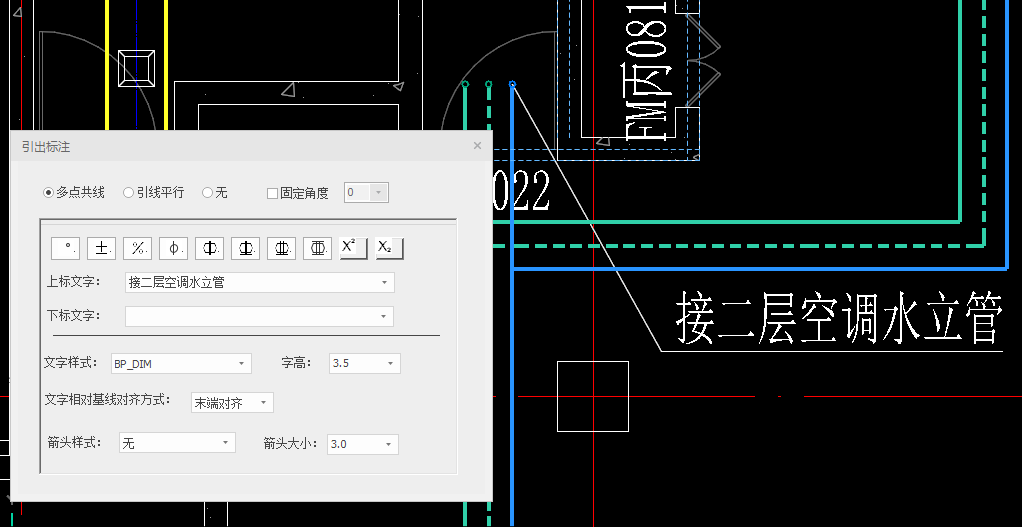Insert the double-bar rebar grade symbol
Image resolution: width=1022 pixels, height=527 pixels.
(x=317, y=248)
